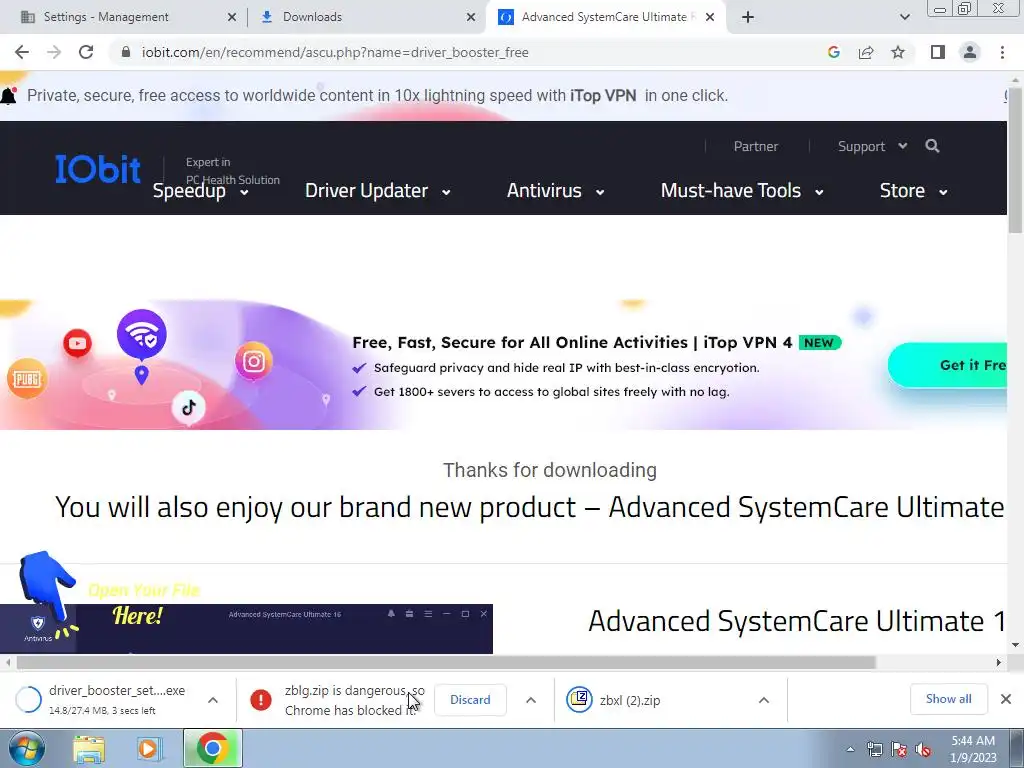This screenshot has width=1024, height=768.
Task: Click the YouTube icon in banner
Action: click(77, 344)
